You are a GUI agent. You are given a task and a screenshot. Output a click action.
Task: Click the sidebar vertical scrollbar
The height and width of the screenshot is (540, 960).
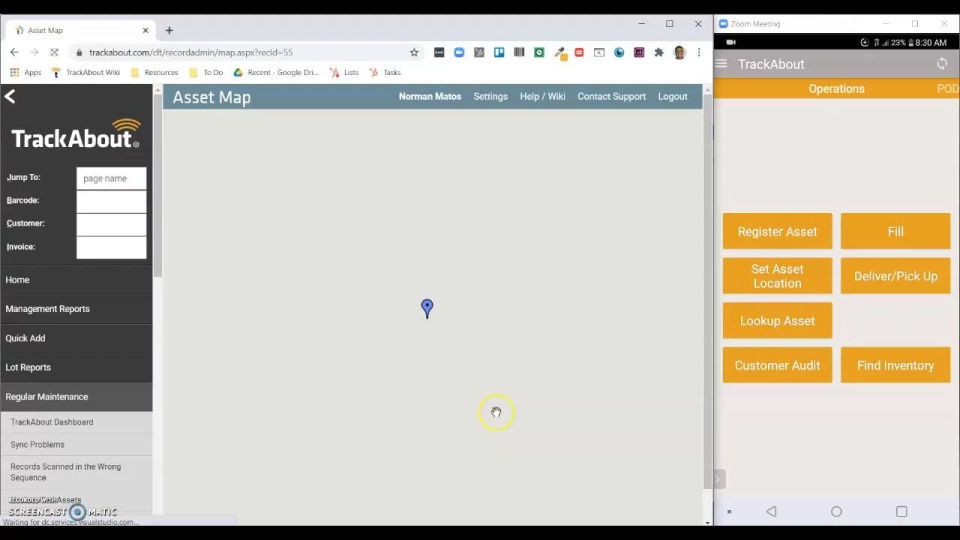coord(157,184)
